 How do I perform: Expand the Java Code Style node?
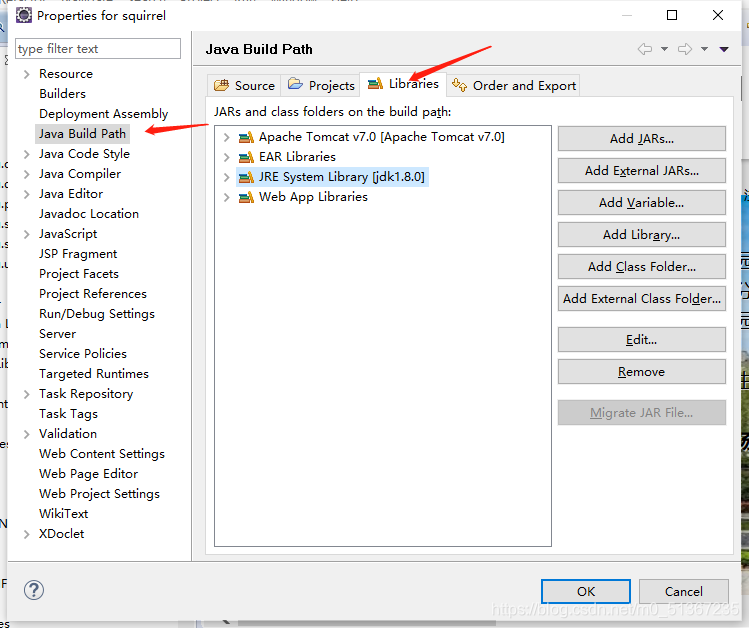pos(27,154)
